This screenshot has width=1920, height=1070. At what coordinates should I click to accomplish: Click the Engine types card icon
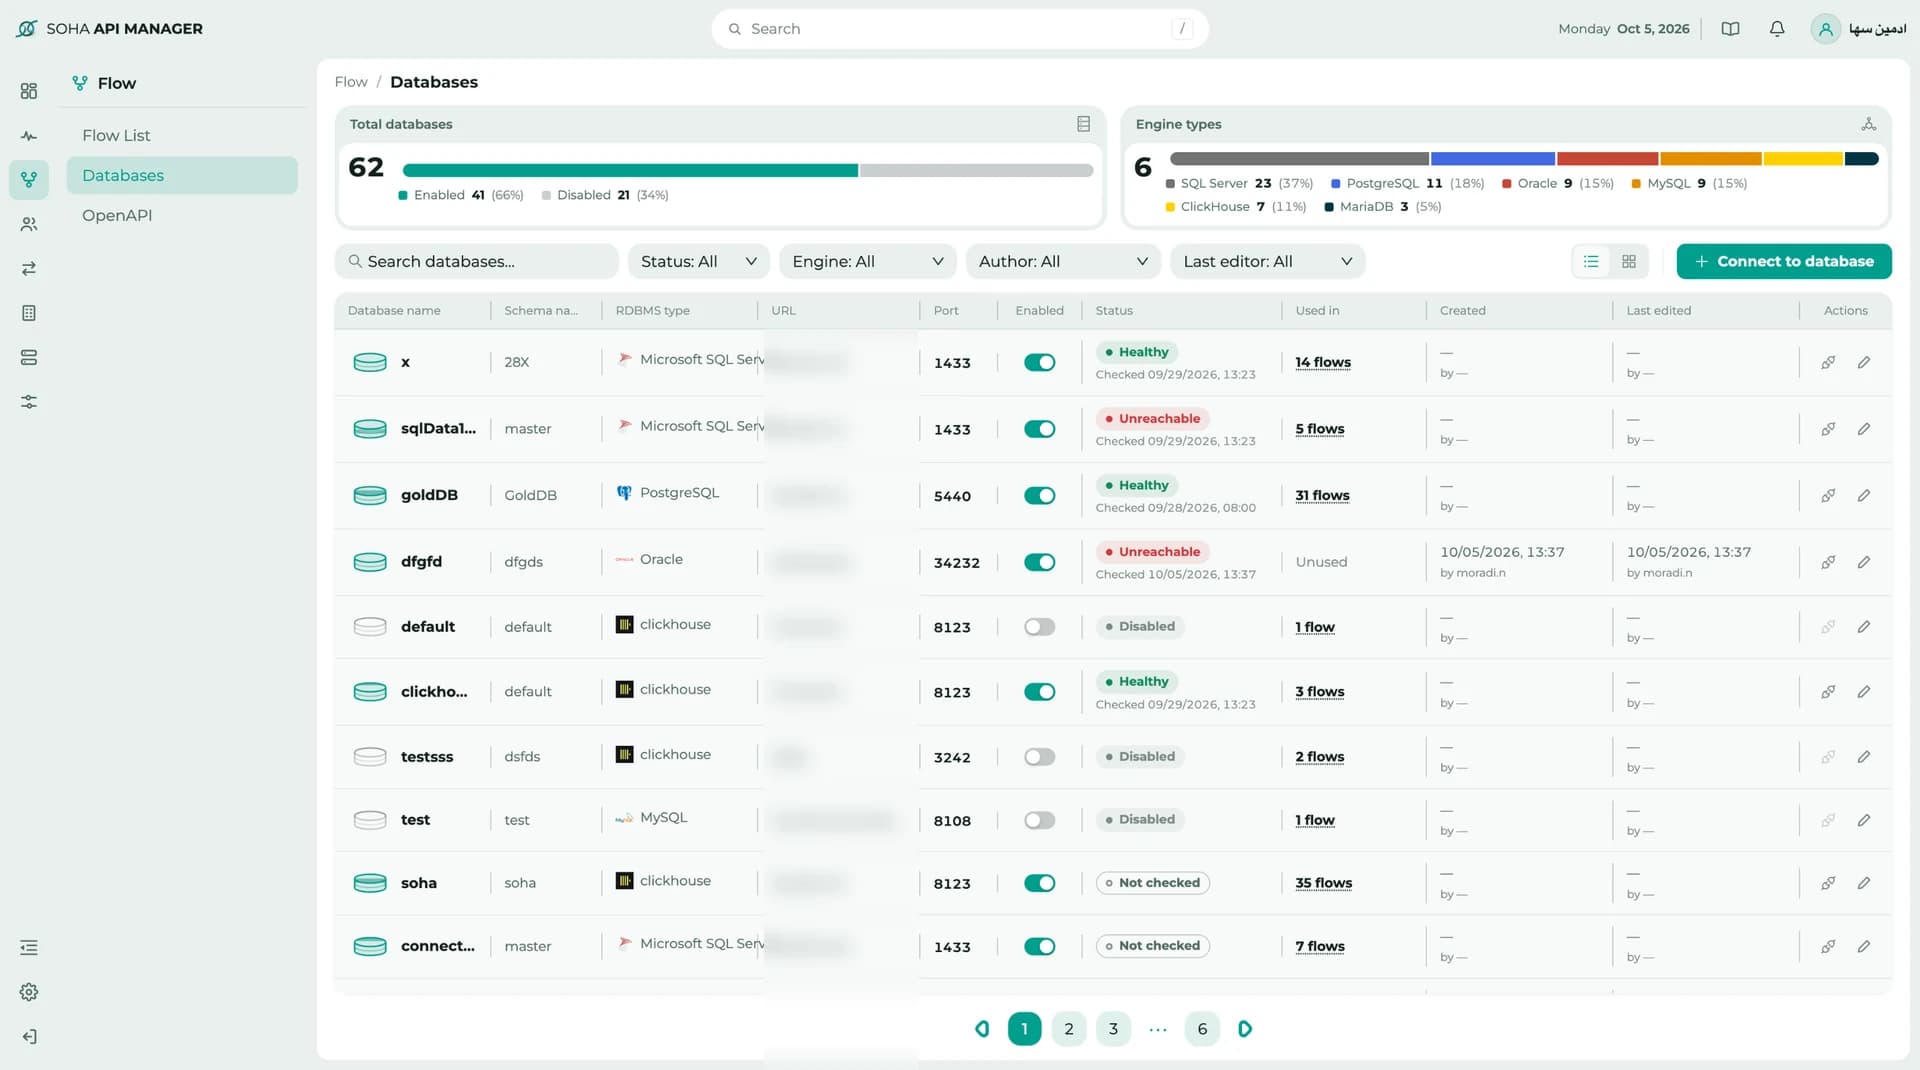click(1868, 124)
